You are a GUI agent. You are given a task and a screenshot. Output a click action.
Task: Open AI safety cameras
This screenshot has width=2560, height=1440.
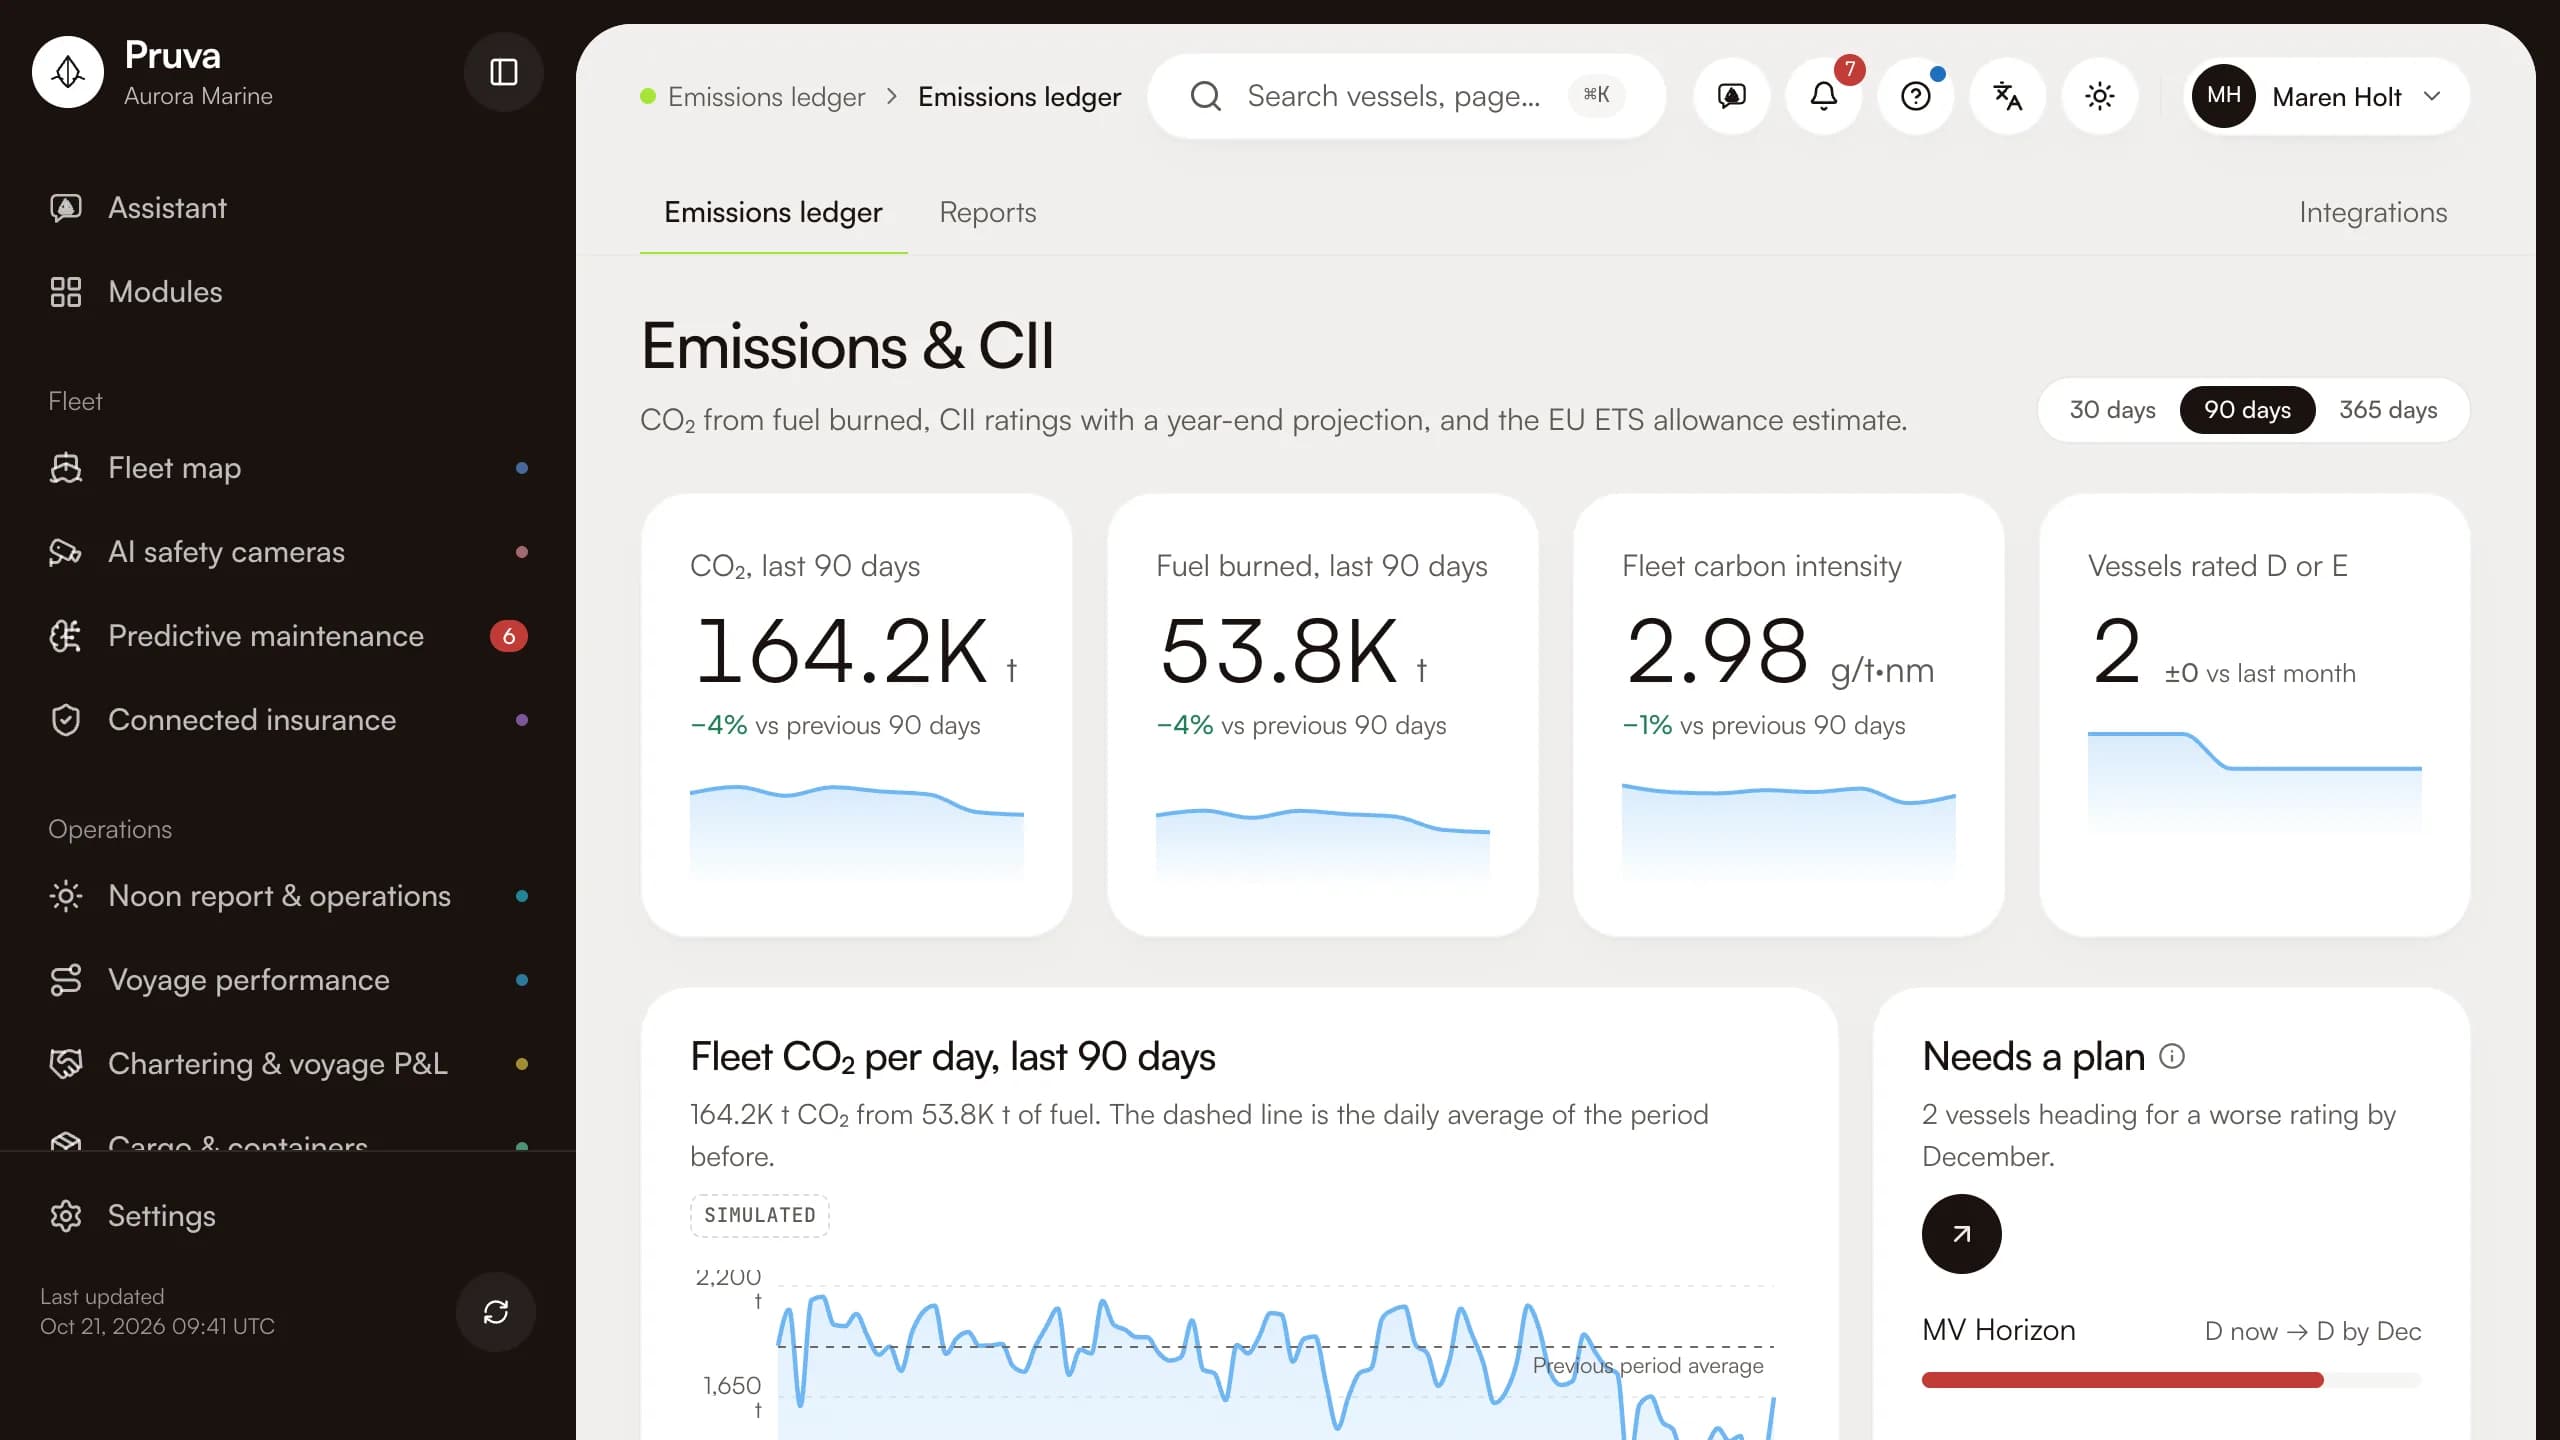click(288, 552)
